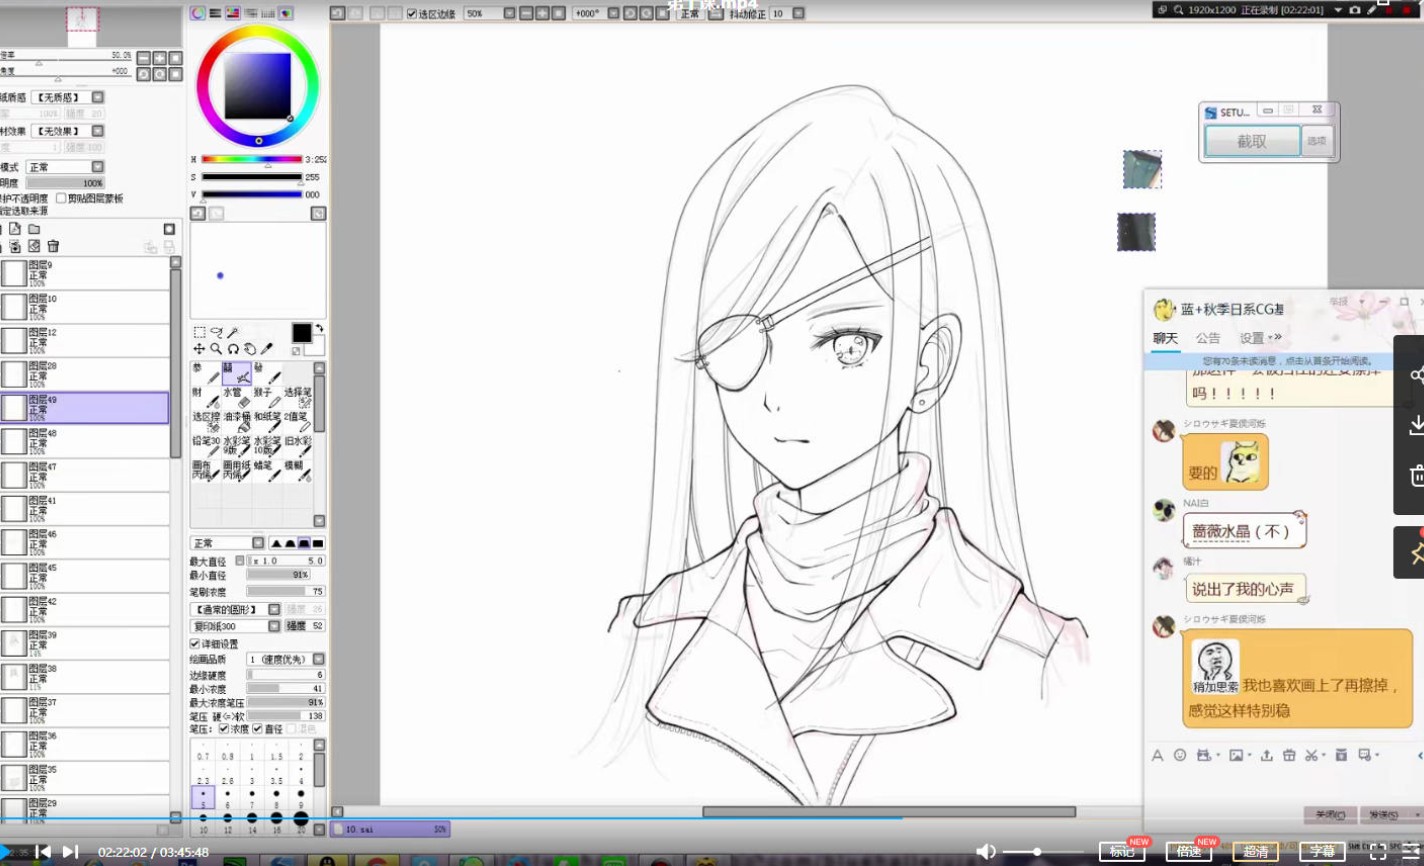Click the 截取 capture button
1424x866 pixels.
[x=1252, y=142]
